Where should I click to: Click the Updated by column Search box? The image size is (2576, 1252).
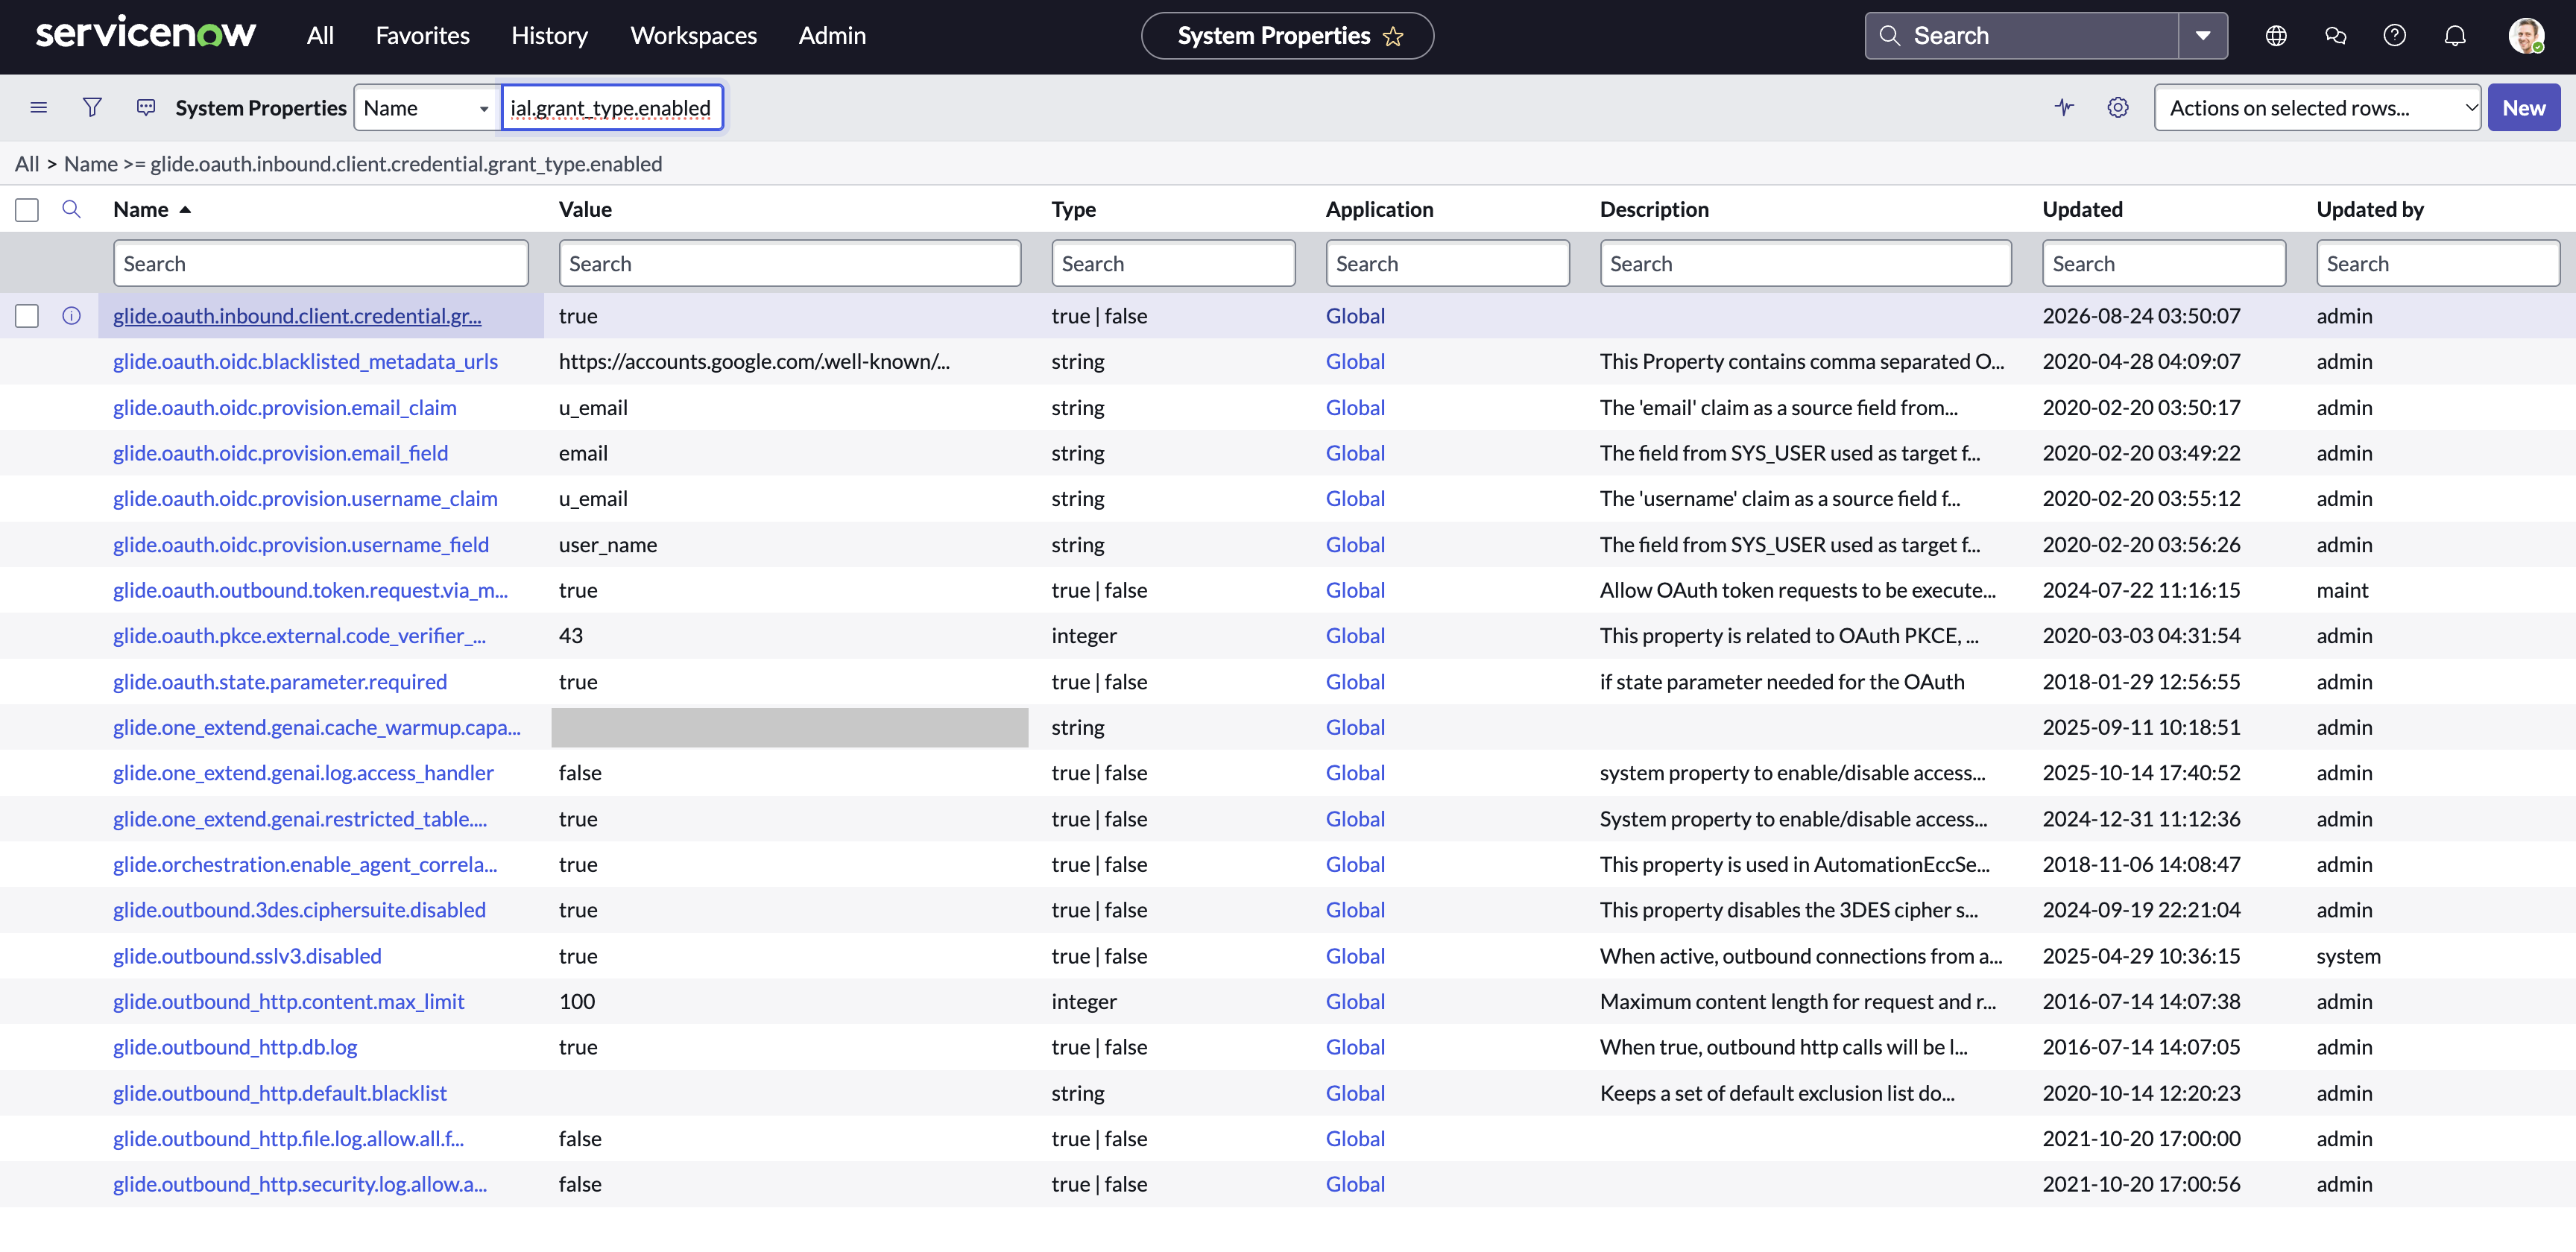(x=2437, y=263)
